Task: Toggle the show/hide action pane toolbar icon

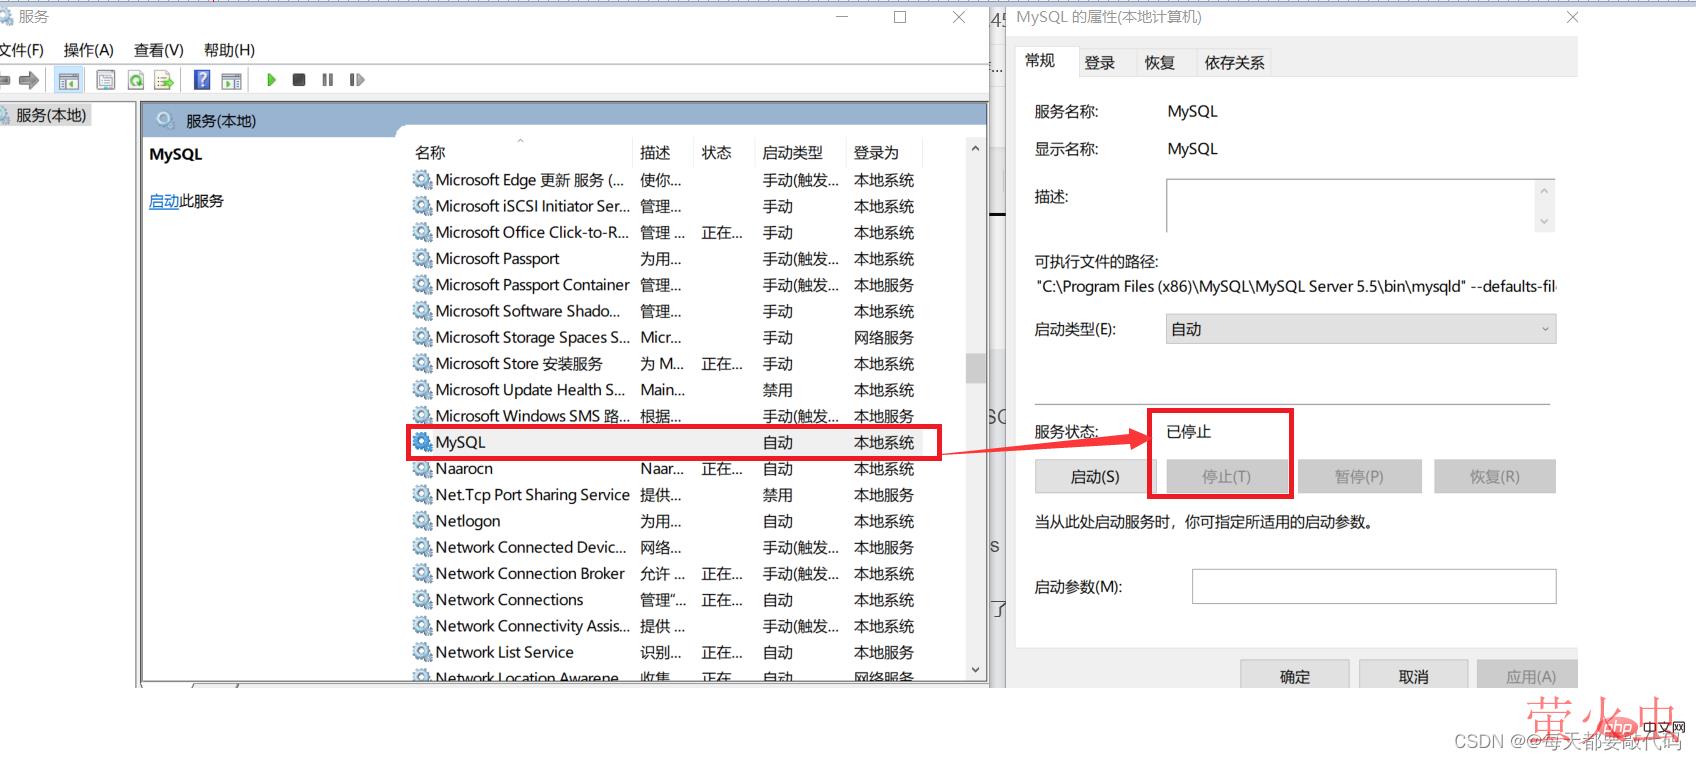Action: pyautogui.click(x=231, y=80)
